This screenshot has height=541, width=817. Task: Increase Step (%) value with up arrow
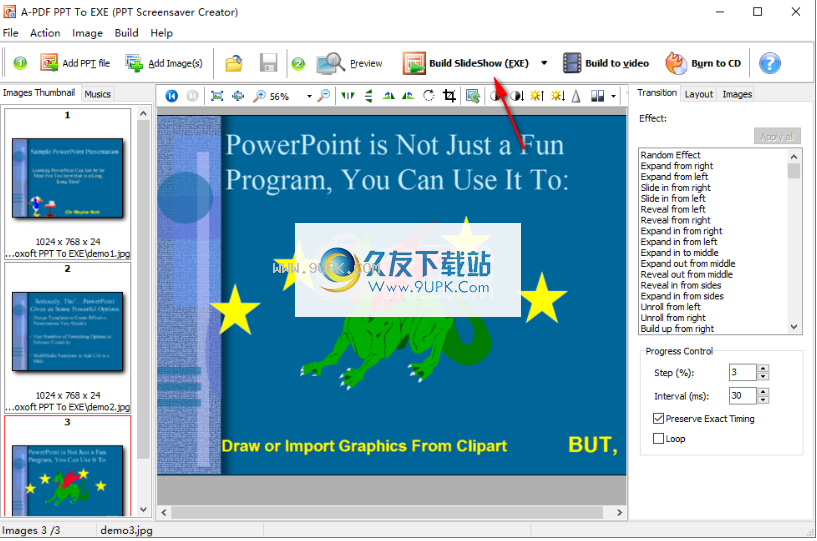[x=763, y=368]
